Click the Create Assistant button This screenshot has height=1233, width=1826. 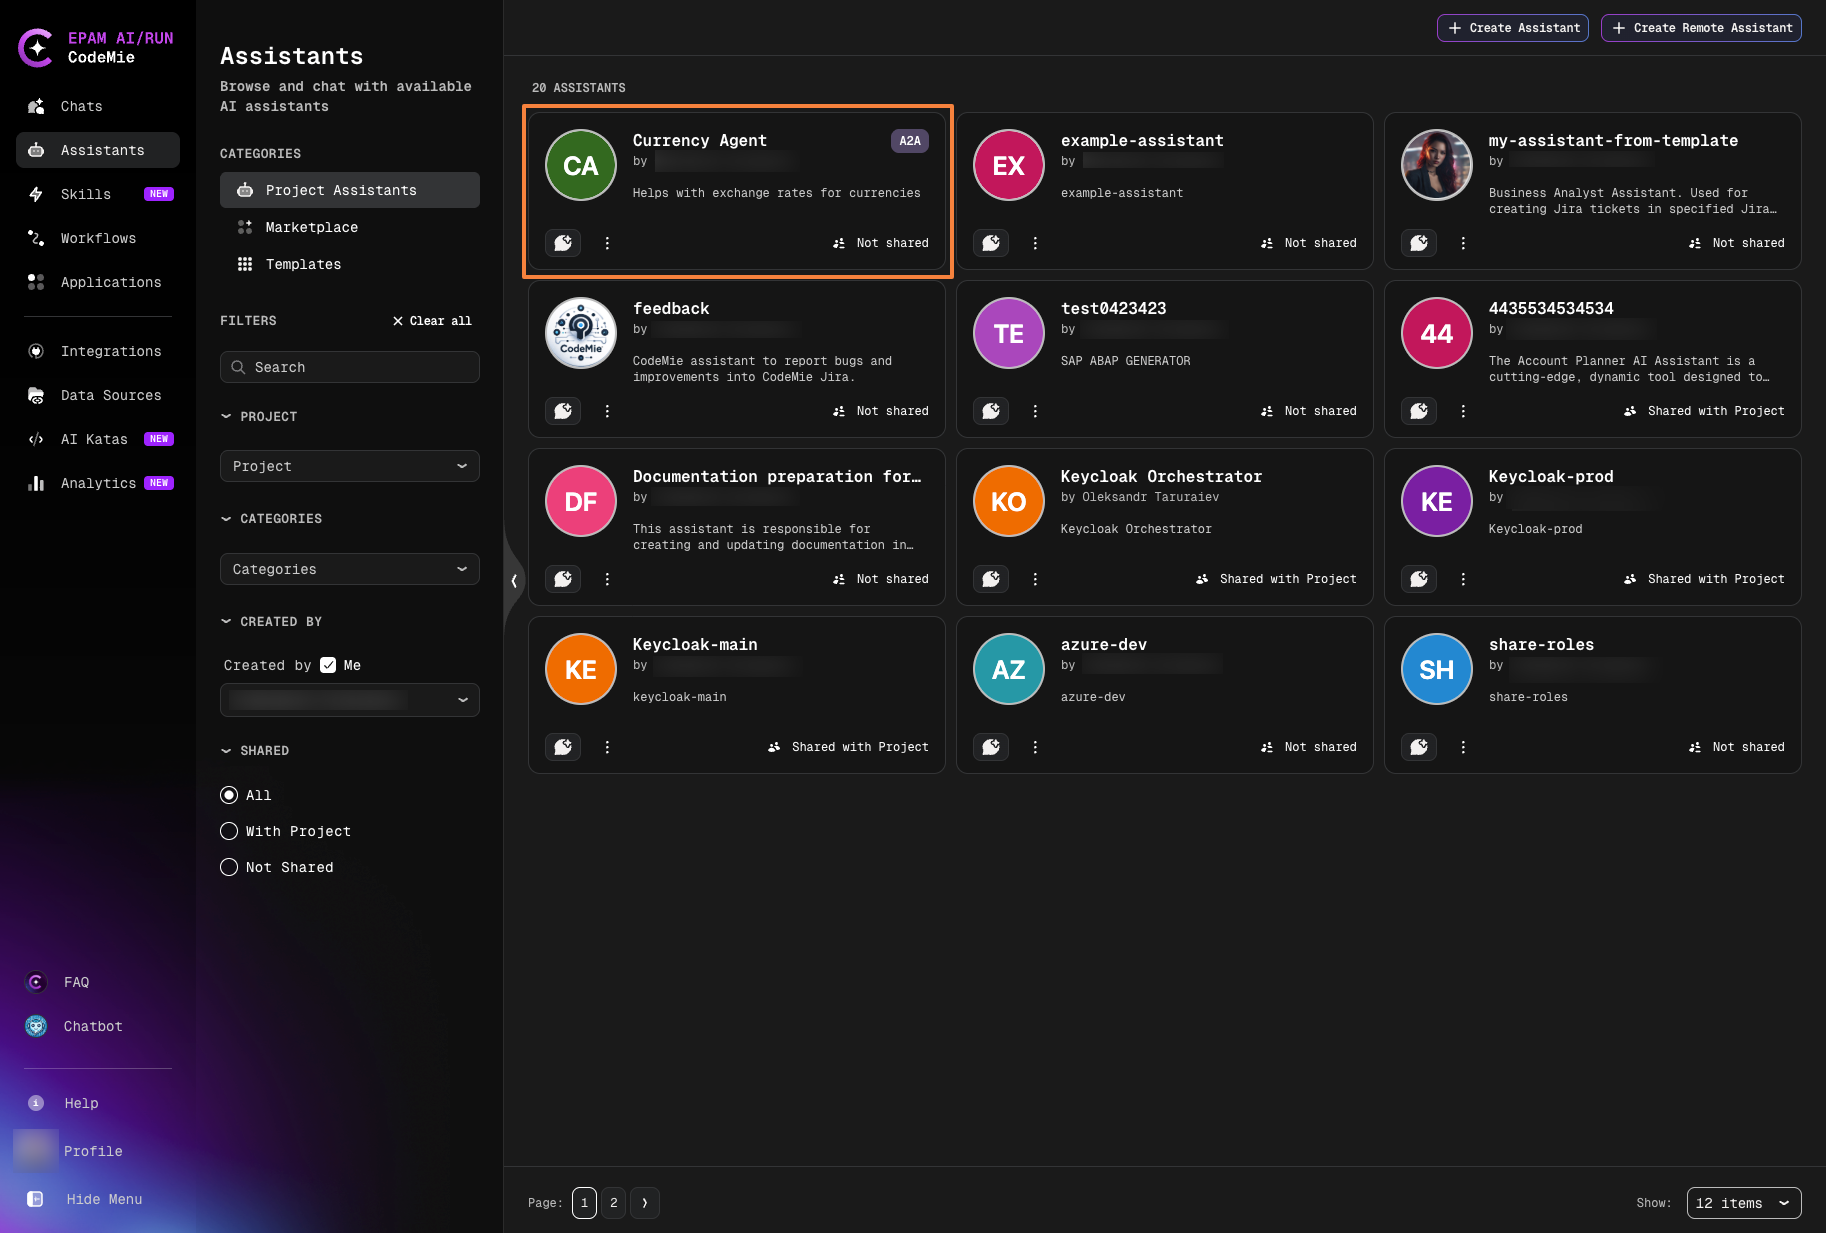pyautogui.click(x=1513, y=27)
